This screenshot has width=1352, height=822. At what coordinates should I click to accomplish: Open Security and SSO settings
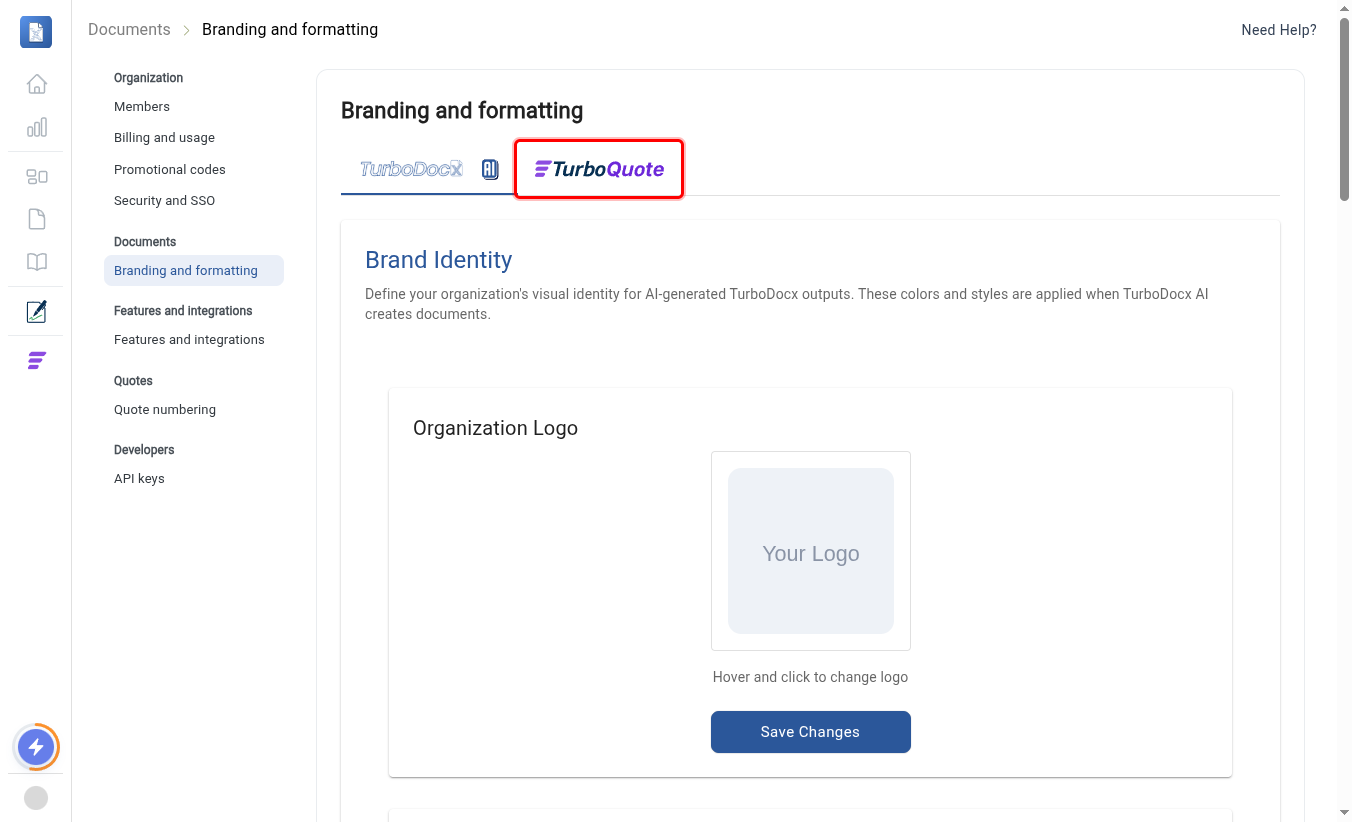click(164, 201)
